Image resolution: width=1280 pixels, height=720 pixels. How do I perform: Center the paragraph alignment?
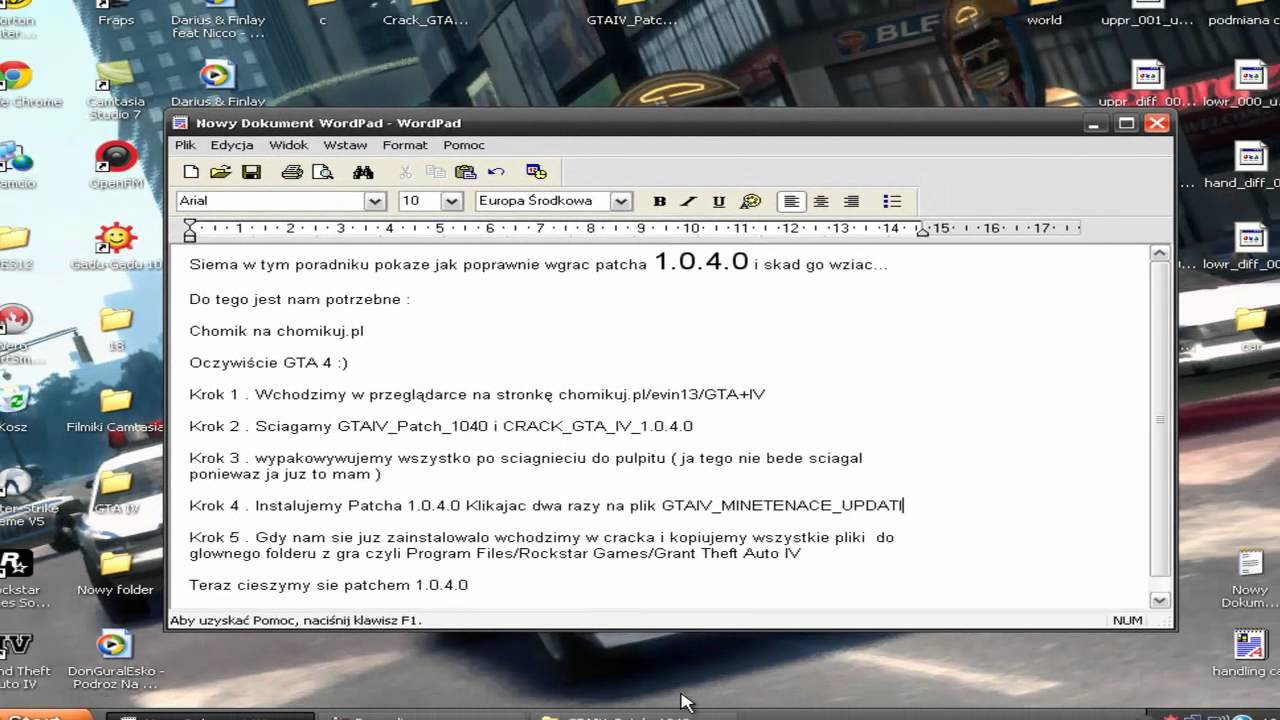click(821, 201)
